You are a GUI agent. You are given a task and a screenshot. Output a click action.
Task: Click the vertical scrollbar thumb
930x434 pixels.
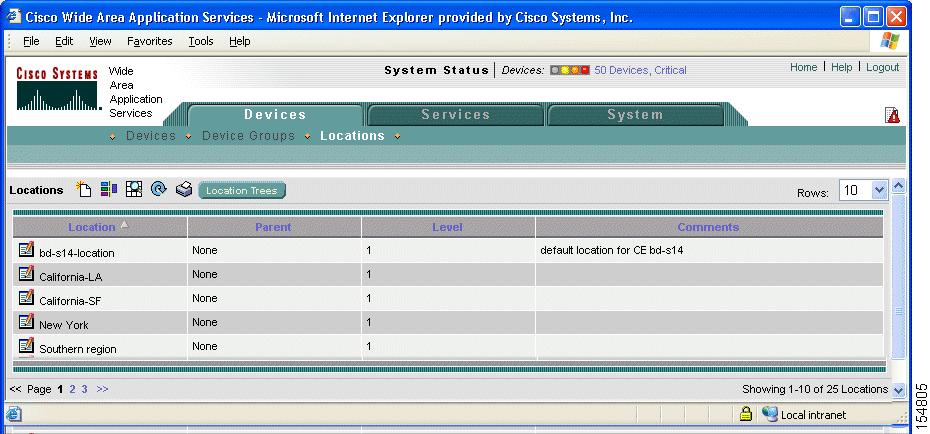tap(898, 275)
